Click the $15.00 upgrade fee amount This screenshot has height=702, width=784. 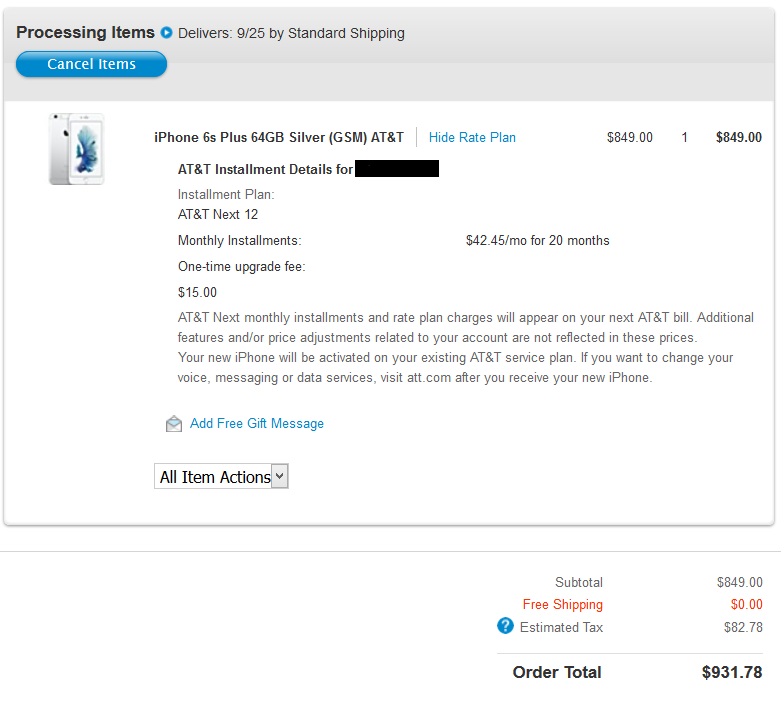pyautogui.click(x=197, y=293)
